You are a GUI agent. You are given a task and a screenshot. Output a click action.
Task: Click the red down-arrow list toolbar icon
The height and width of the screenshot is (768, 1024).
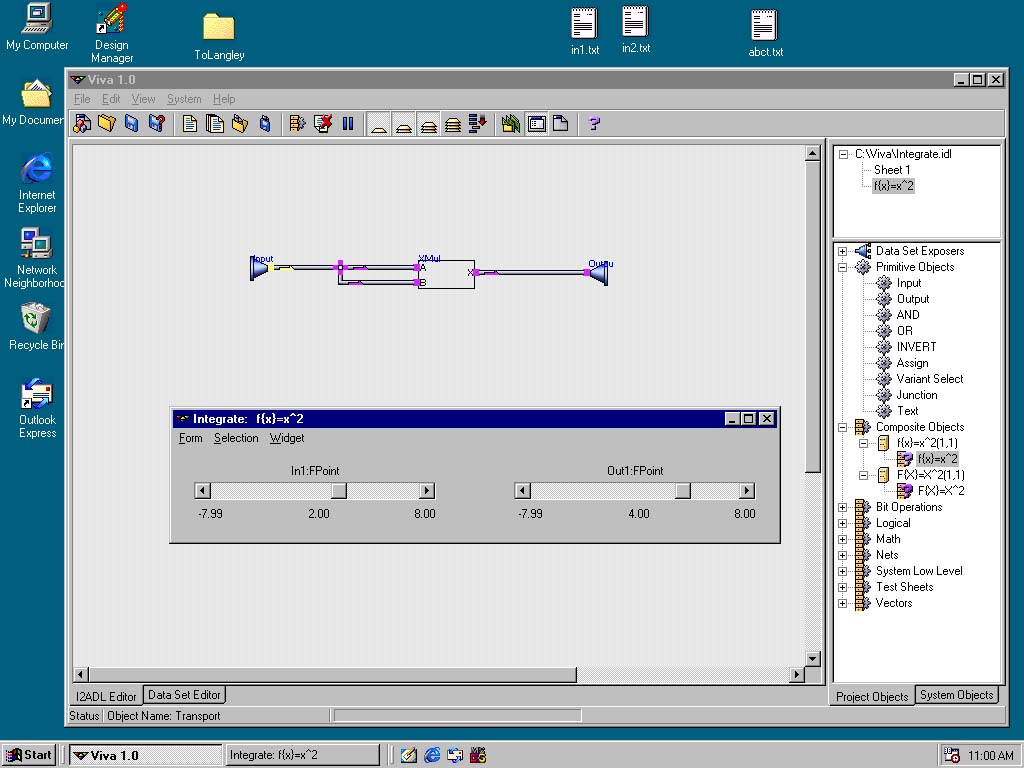[478, 124]
